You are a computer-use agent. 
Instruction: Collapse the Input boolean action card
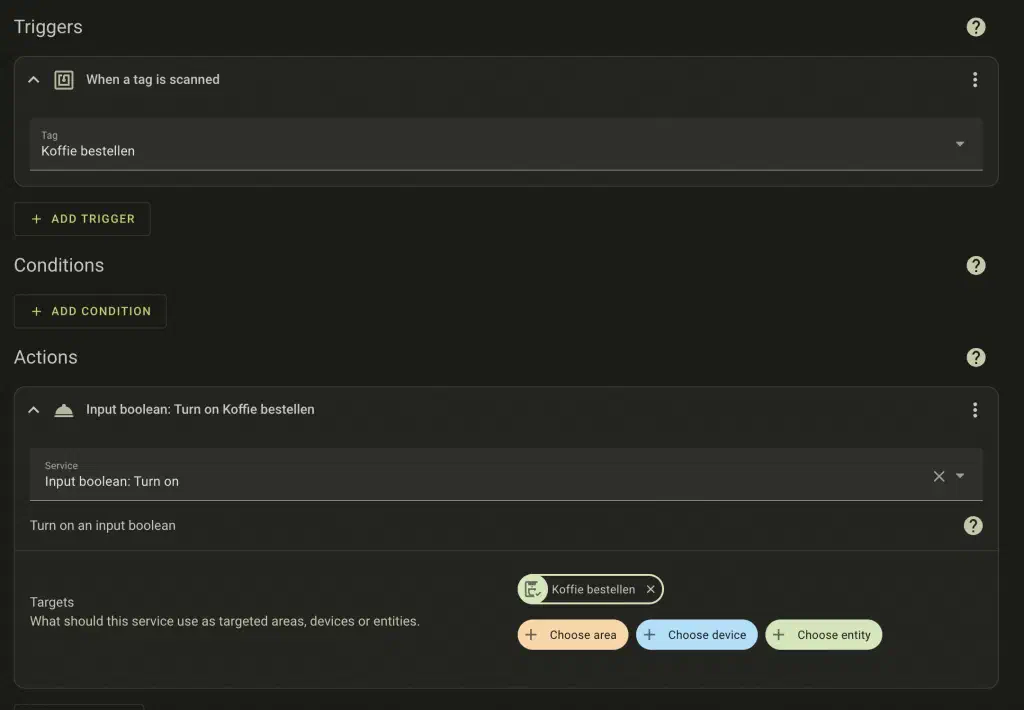pyautogui.click(x=34, y=410)
